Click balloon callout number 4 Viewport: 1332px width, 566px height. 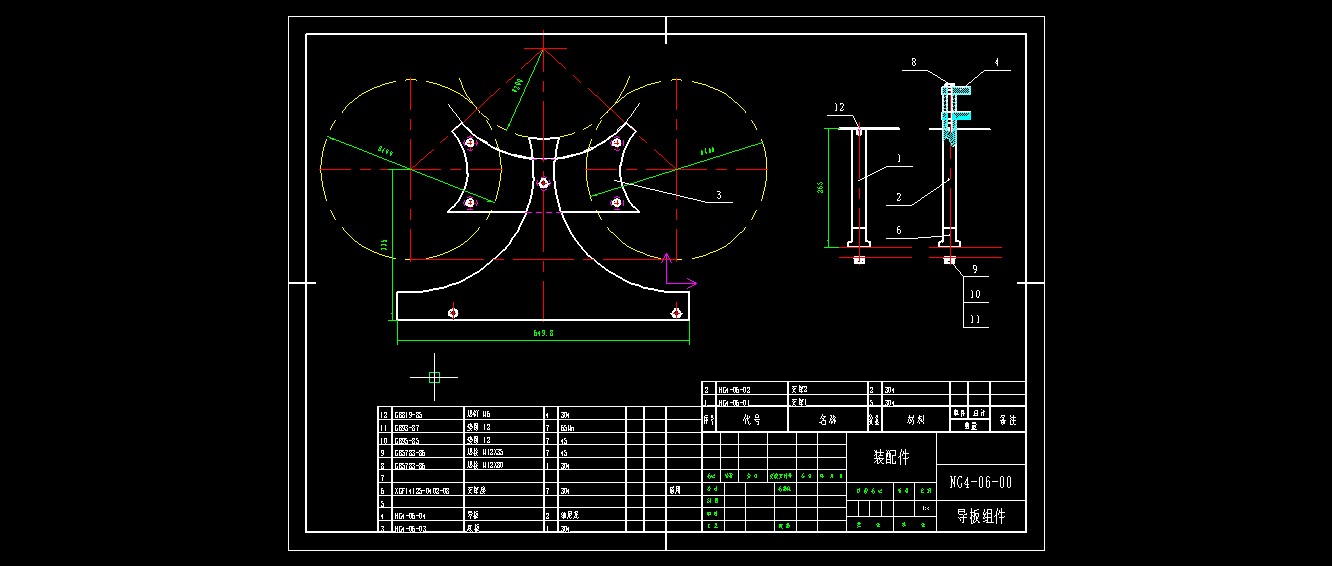[996, 62]
